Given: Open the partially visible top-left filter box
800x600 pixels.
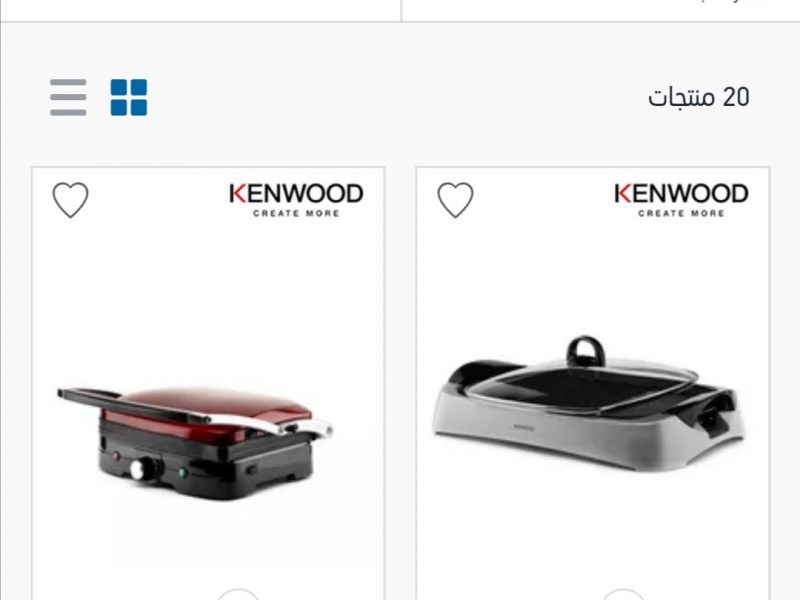Looking at the screenshot, I should (x=201, y=10).
